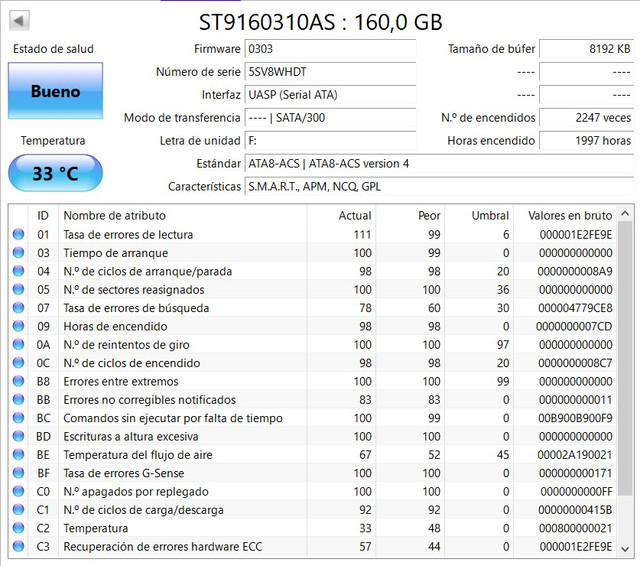640x566 pixels.
Task: Click status dot for attribute BD
Action: click(x=18, y=436)
